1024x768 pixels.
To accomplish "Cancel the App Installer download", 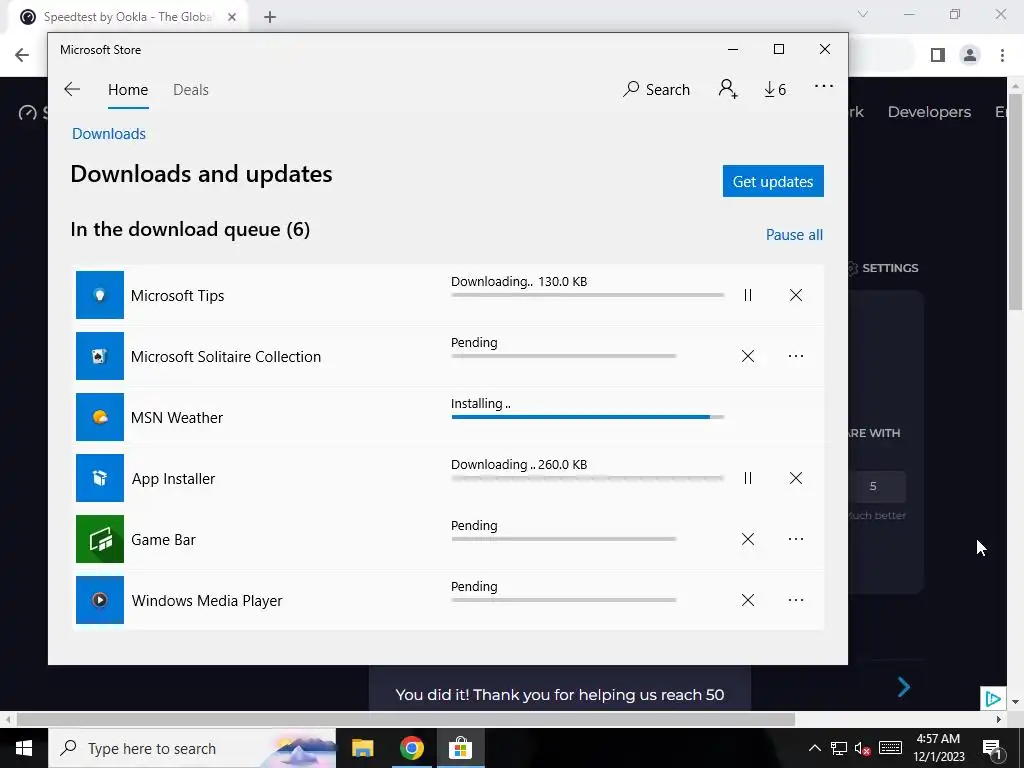I will (795, 478).
